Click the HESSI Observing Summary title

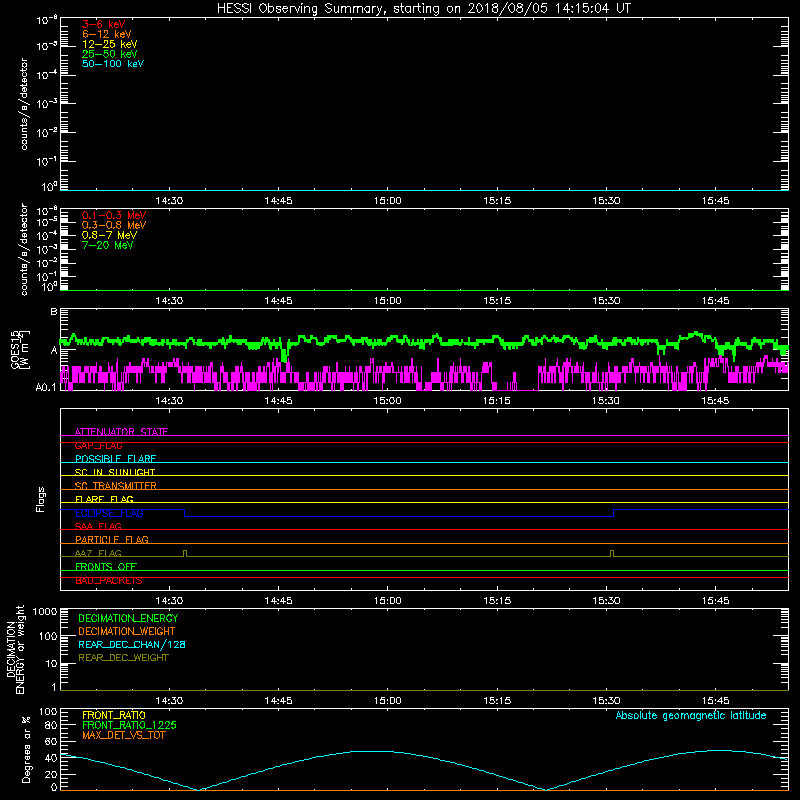click(x=423, y=9)
